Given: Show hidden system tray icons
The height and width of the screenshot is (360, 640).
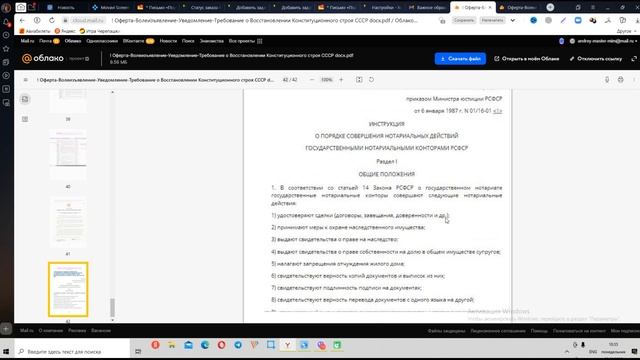Looking at the screenshot, I should pos(567,351).
